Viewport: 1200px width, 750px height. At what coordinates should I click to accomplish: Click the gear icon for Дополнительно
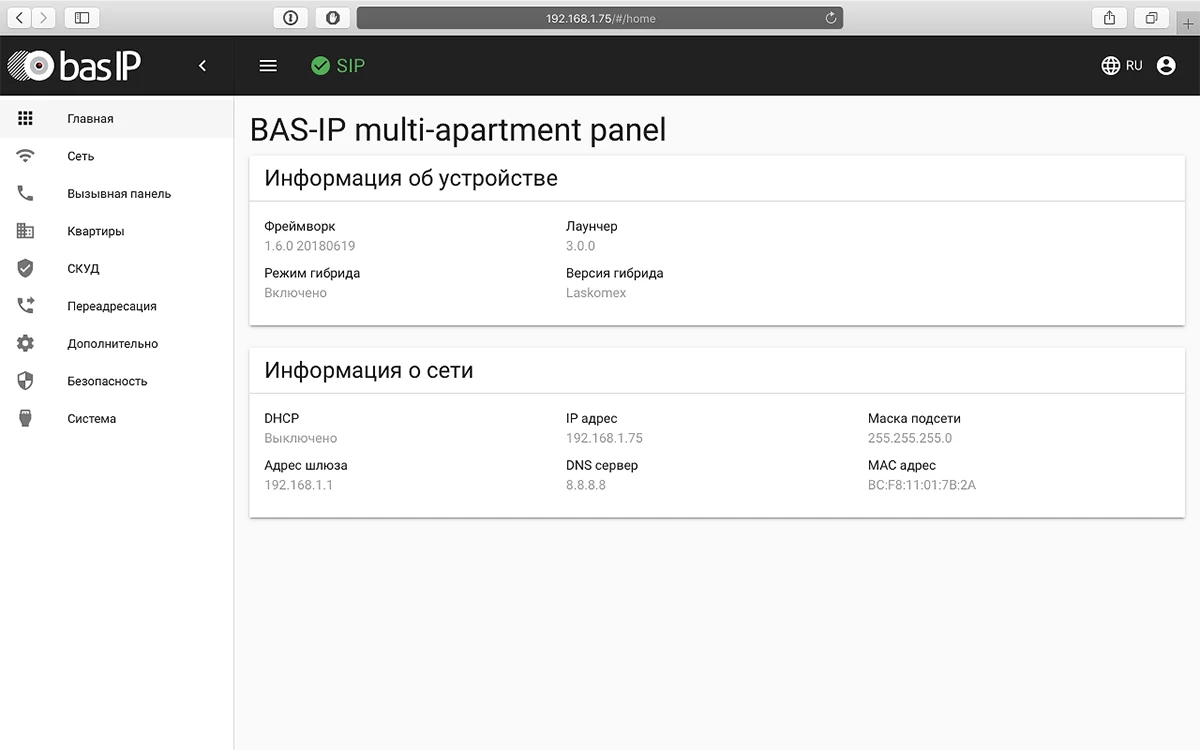coord(26,344)
